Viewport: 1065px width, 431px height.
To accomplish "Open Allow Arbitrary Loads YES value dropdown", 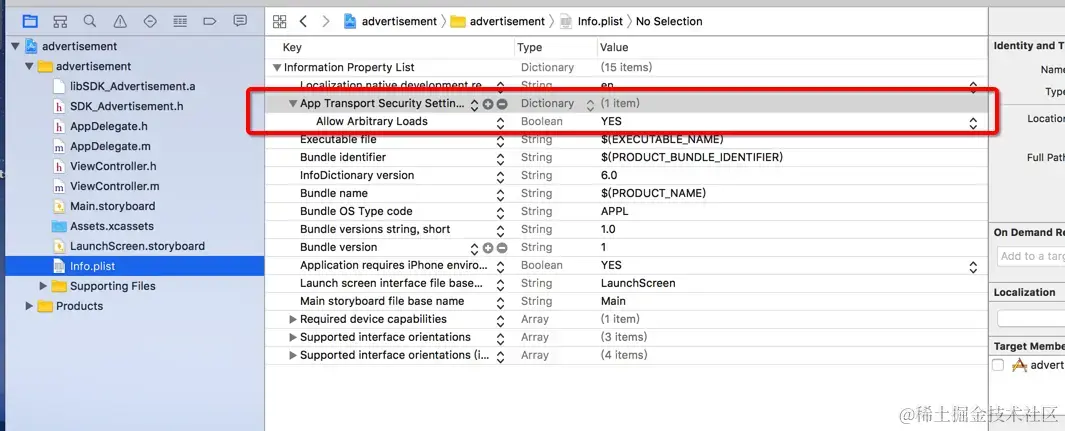I will click(973, 122).
